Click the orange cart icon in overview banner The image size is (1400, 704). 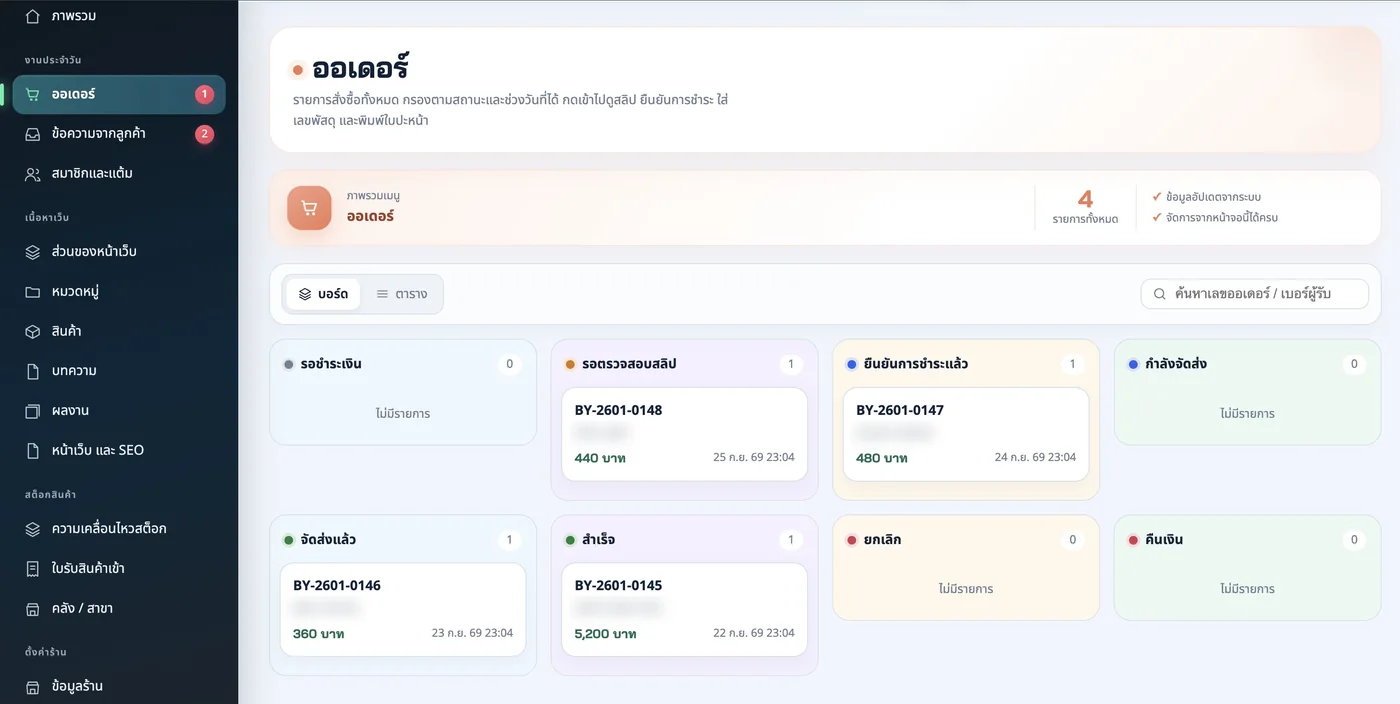coord(309,208)
